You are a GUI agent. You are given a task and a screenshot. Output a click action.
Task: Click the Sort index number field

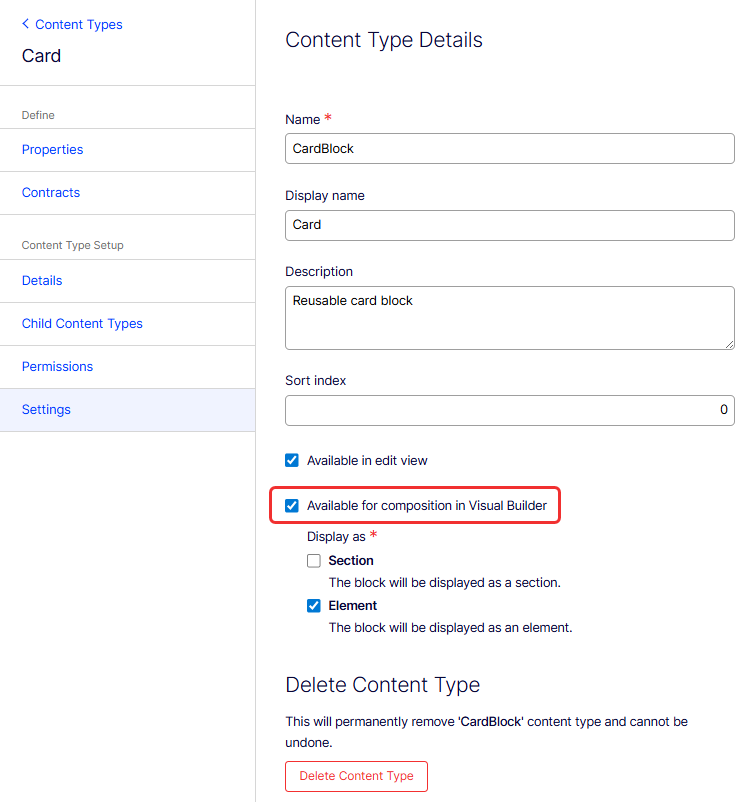coord(509,410)
